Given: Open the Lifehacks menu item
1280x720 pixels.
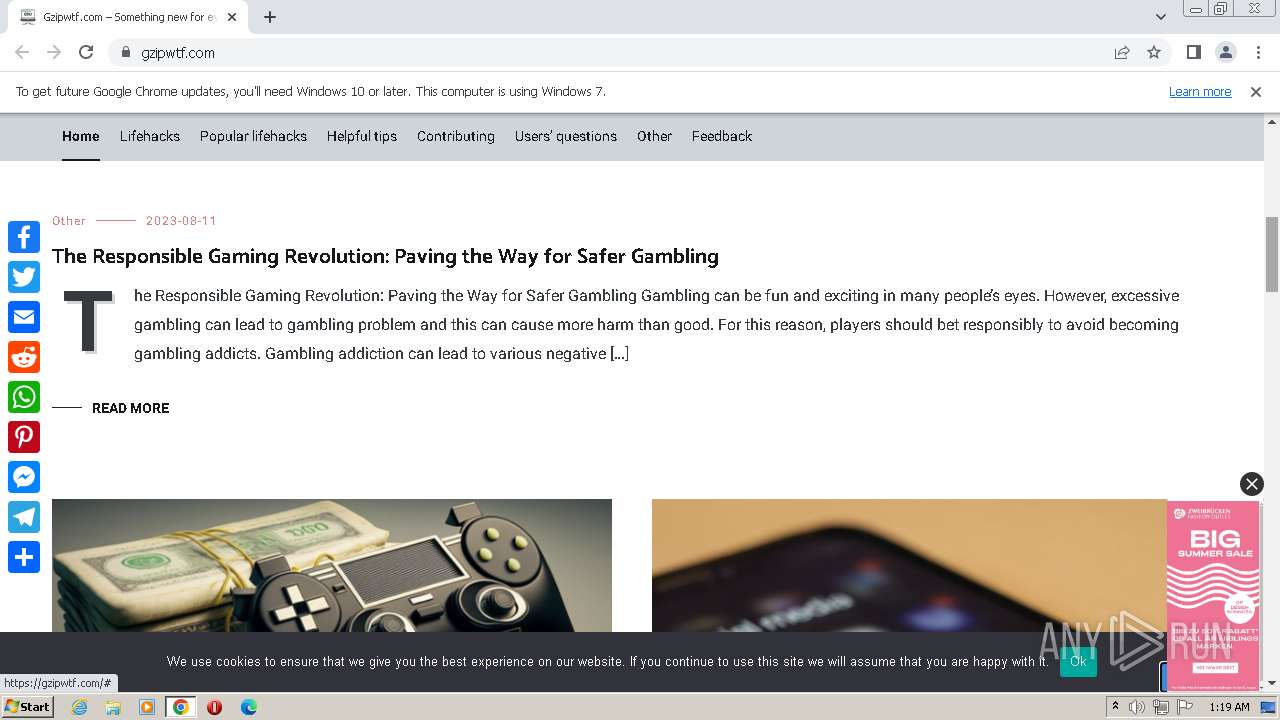Looking at the screenshot, I should coord(150,136).
